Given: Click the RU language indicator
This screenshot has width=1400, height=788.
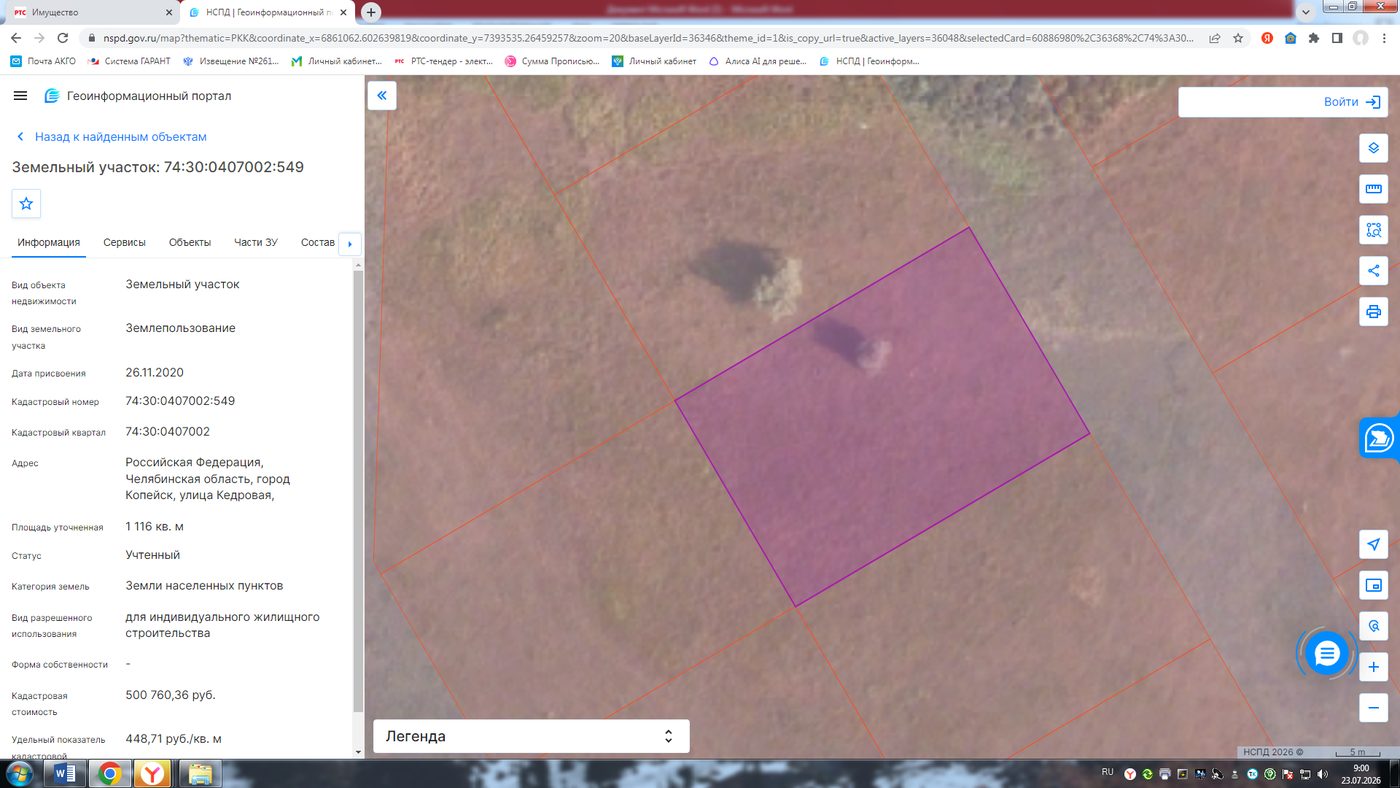Looking at the screenshot, I should (x=1107, y=773).
